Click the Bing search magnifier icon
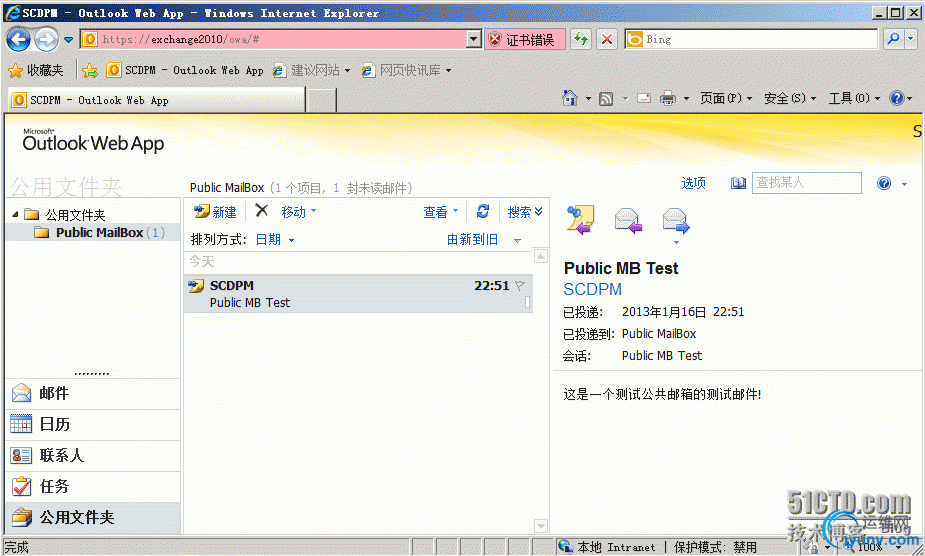 point(894,39)
